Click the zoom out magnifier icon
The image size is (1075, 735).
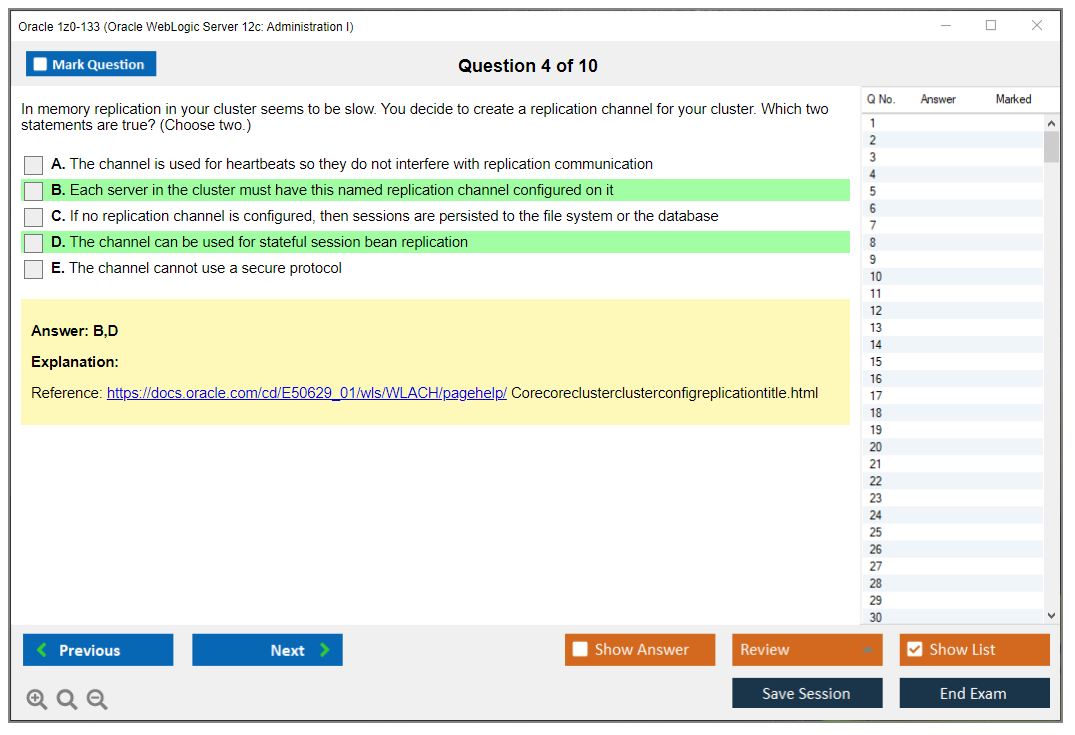click(x=97, y=700)
